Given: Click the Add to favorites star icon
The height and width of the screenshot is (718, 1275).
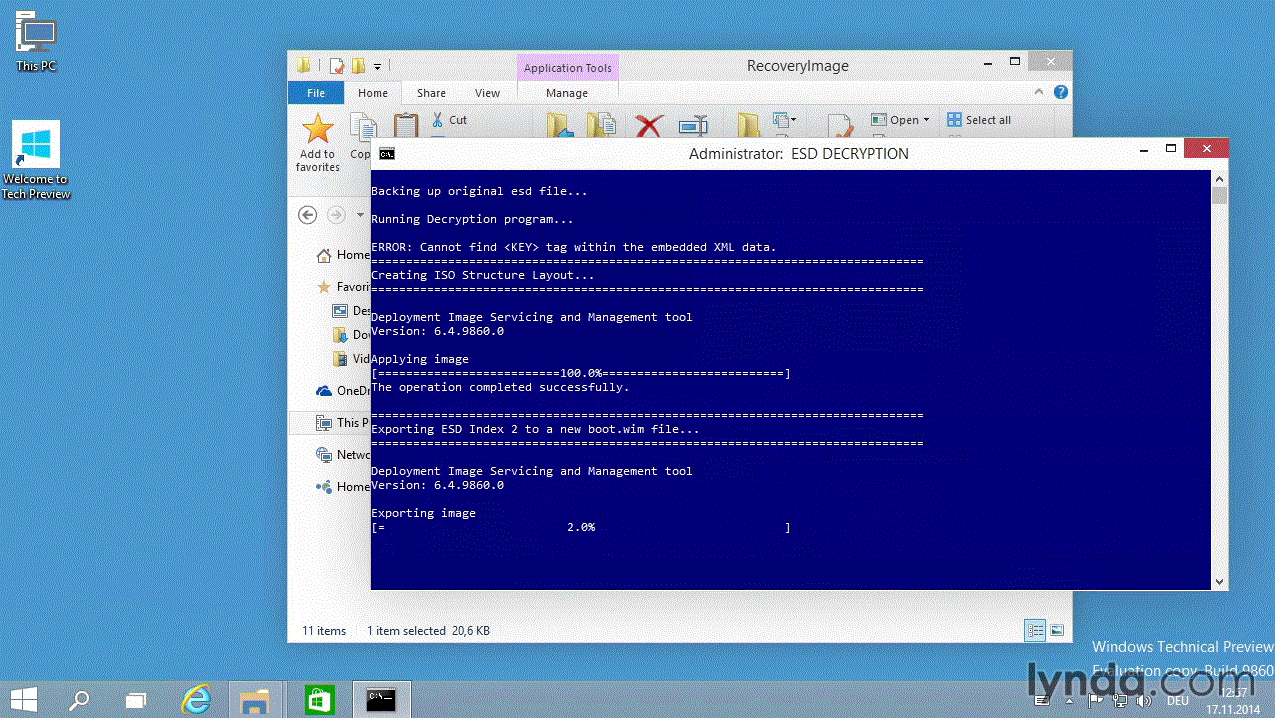Looking at the screenshot, I should pyautogui.click(x=317, y=129).
